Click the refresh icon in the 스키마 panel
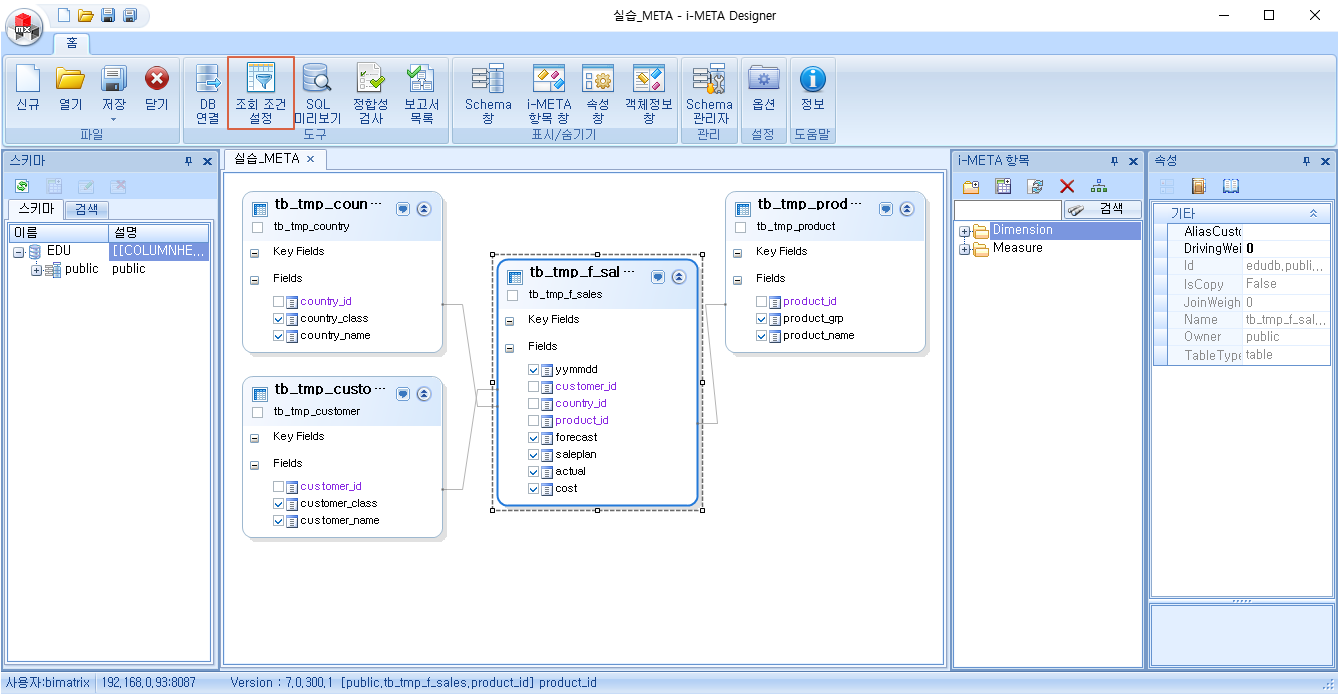The height and width of the screenshot is (695, 1339). pyautogui.click(x=22, y=186)
